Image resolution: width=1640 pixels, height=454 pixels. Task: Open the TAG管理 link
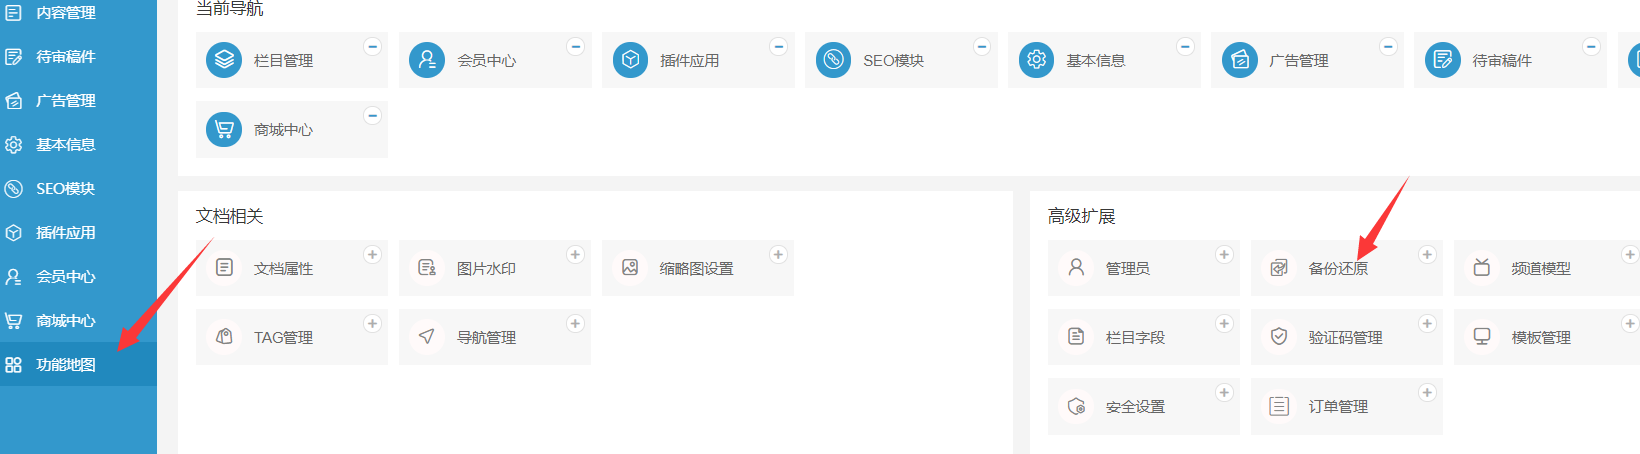tap(283, 338)
